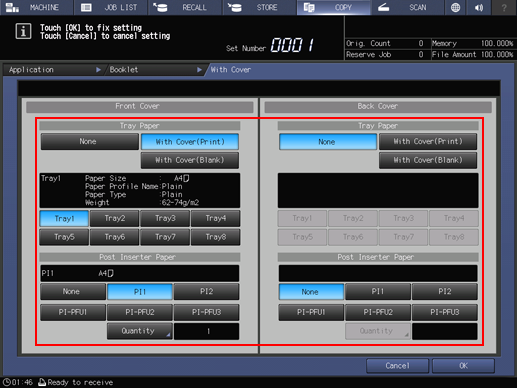Click the Ready to receive status icon
The width and height of the screenshot is (517, 388).
point(42,382)
